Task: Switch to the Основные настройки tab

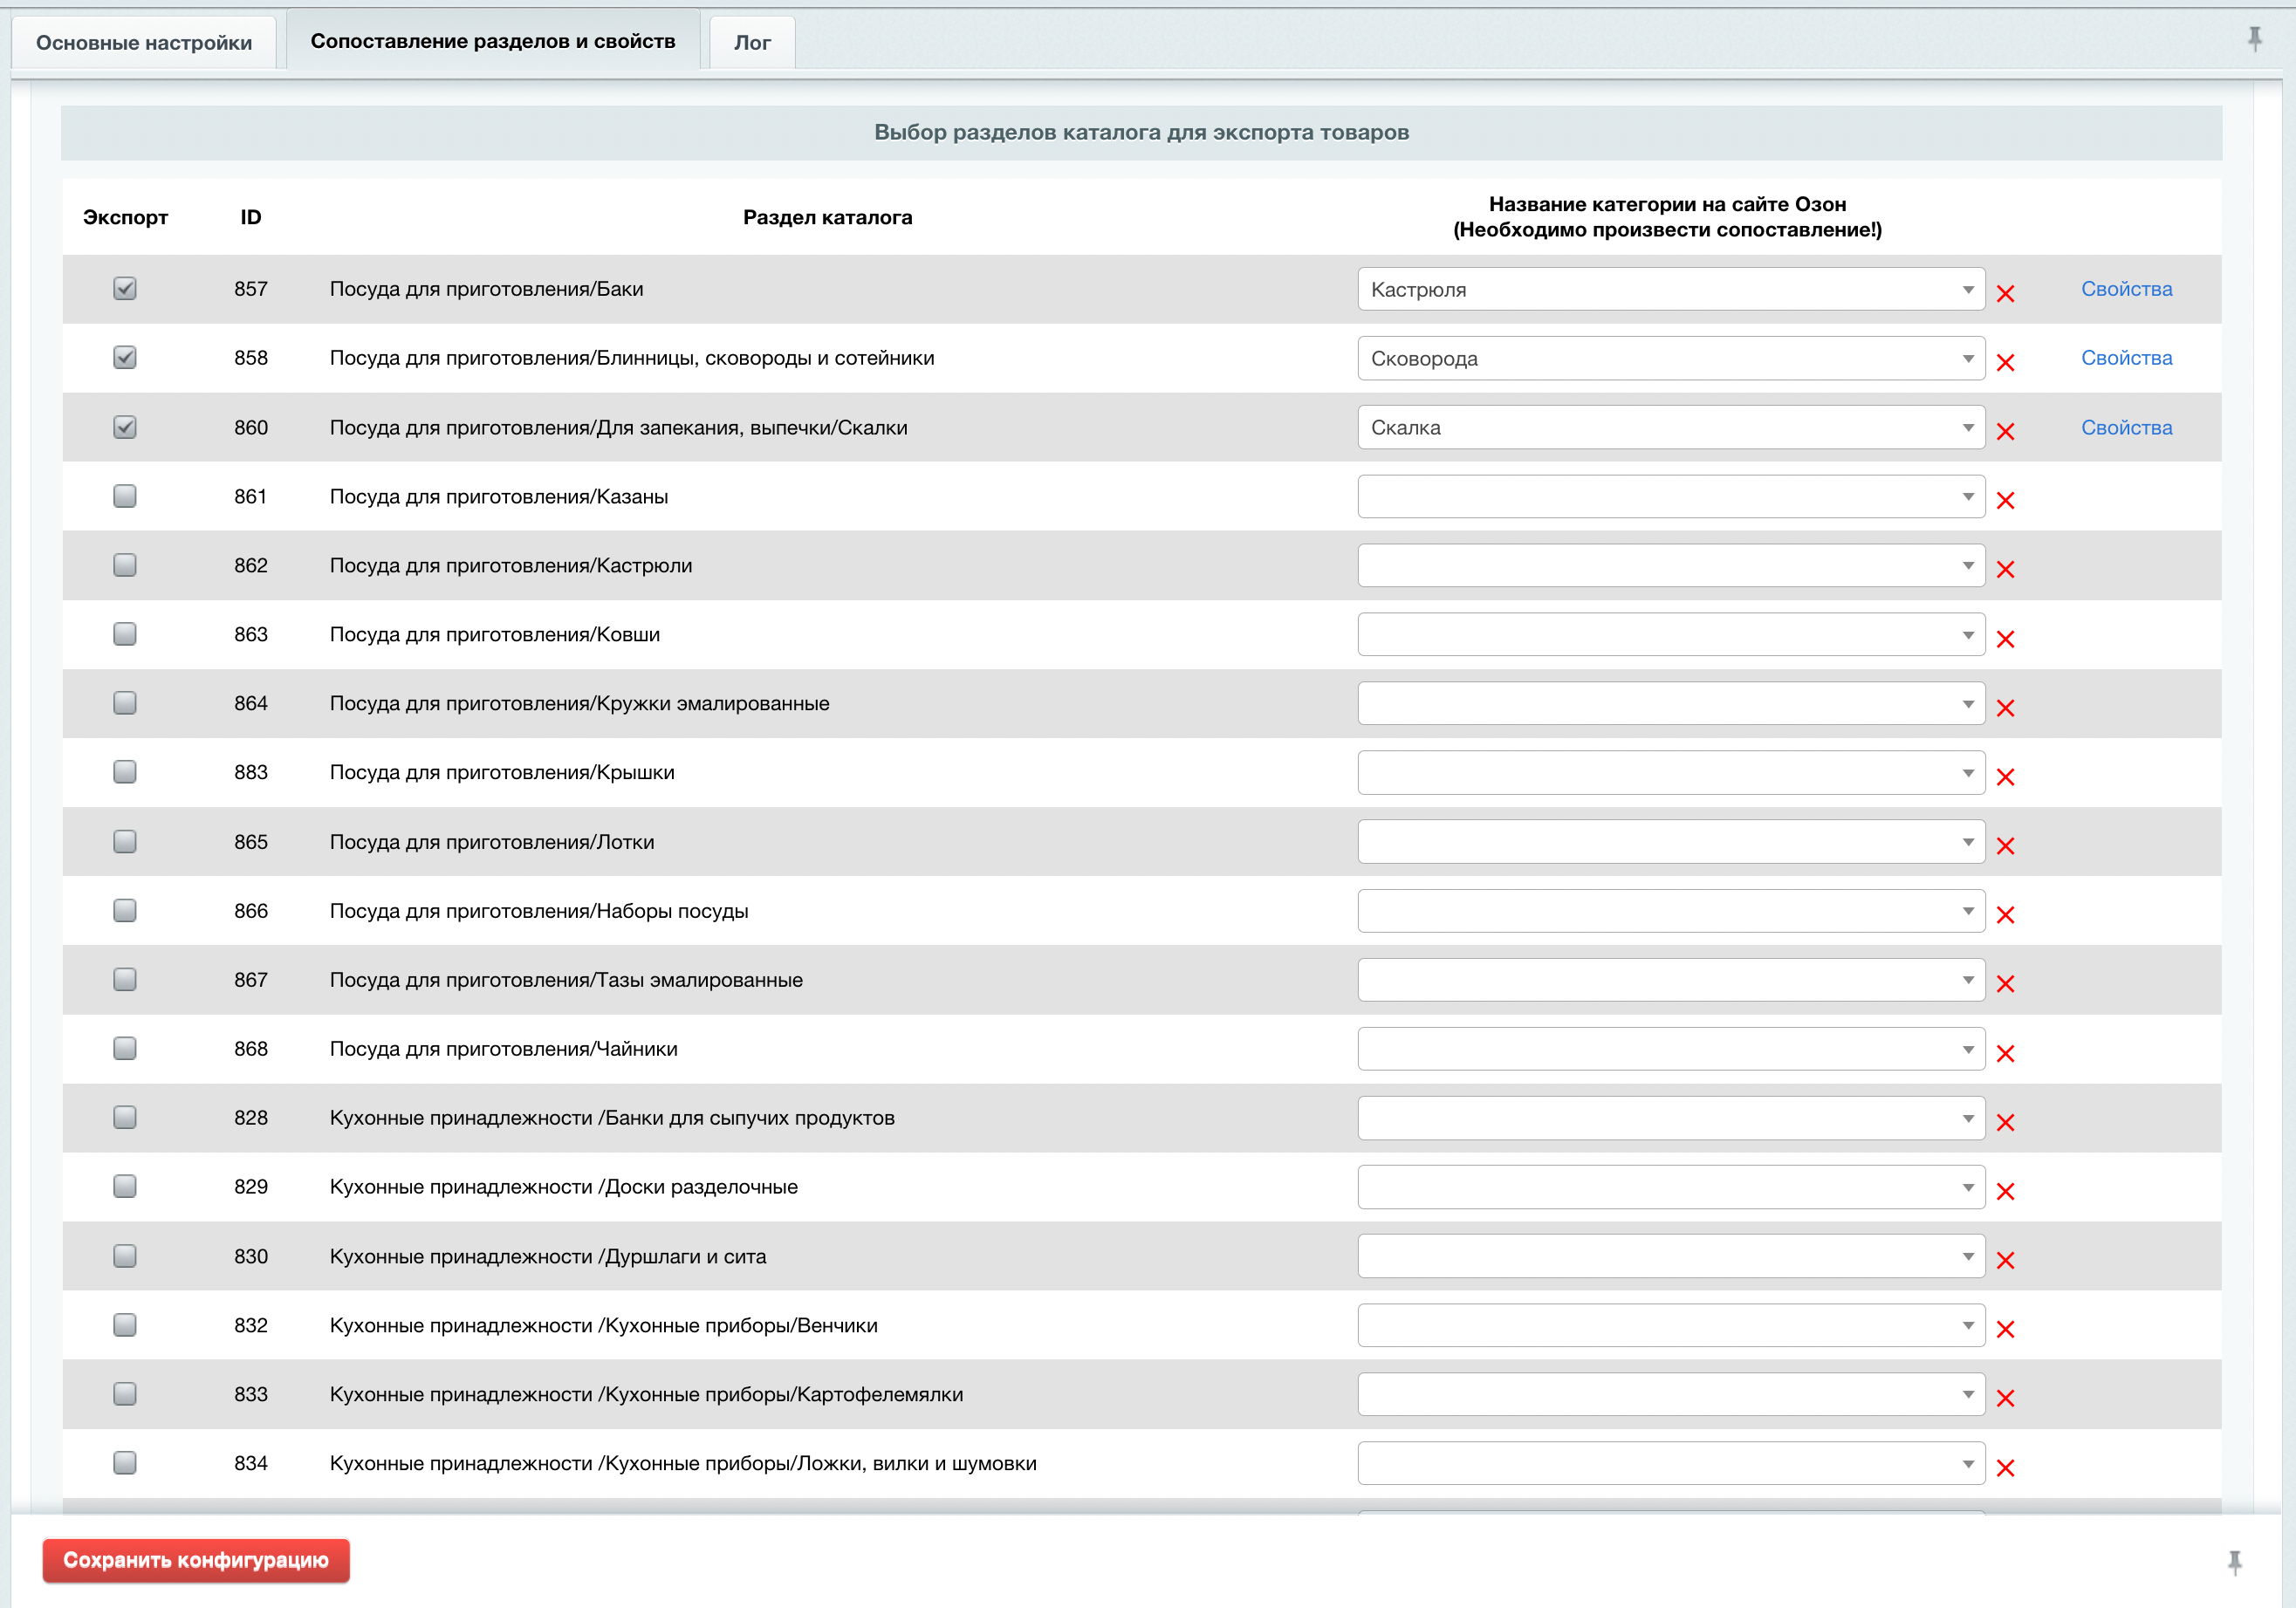Action: 144,43
